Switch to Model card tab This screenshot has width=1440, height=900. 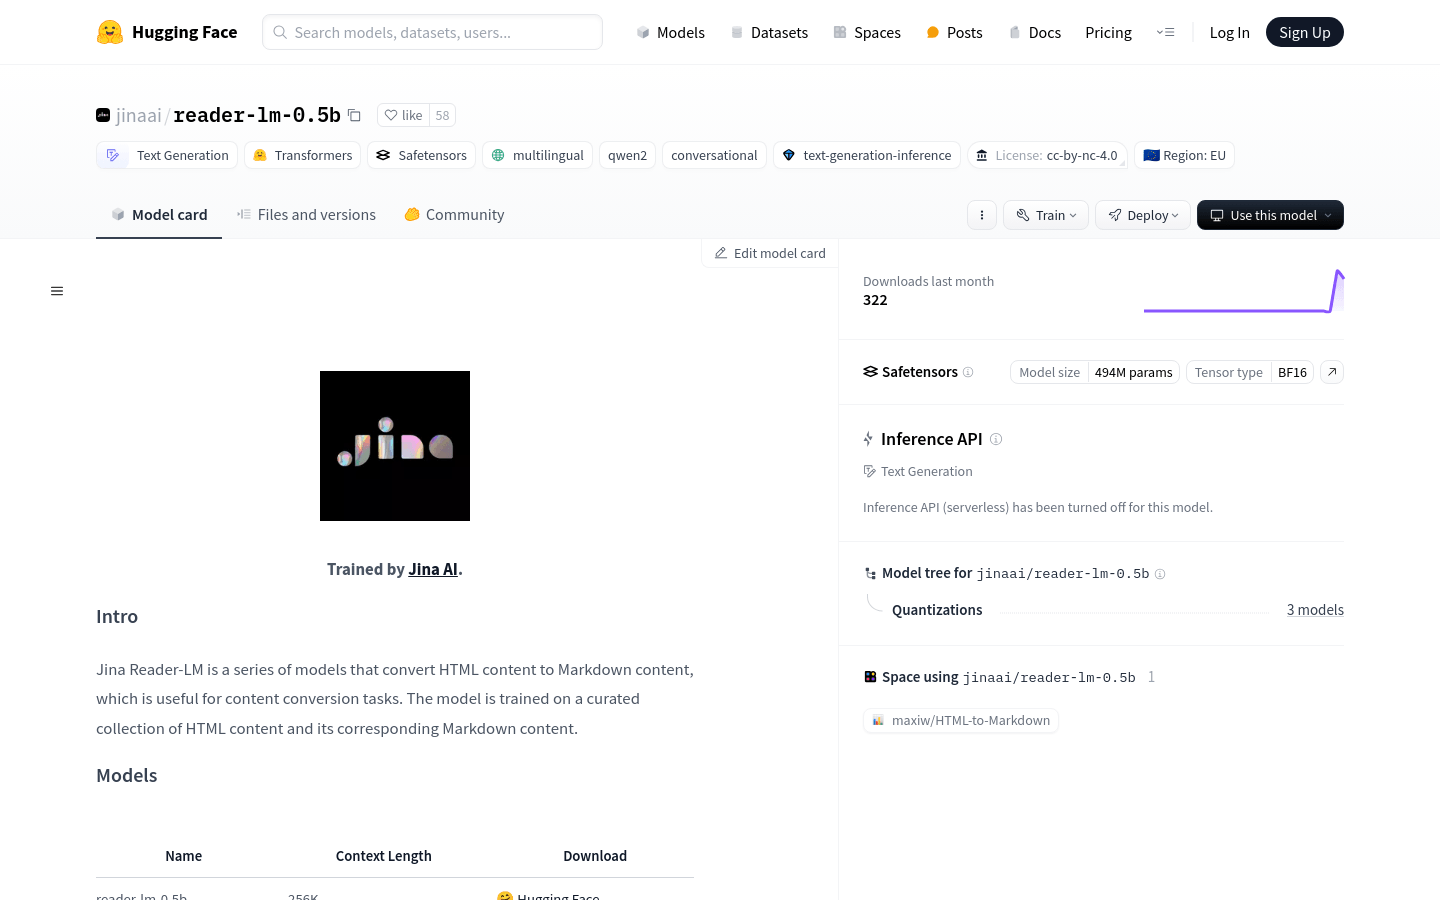coord(159,214)
